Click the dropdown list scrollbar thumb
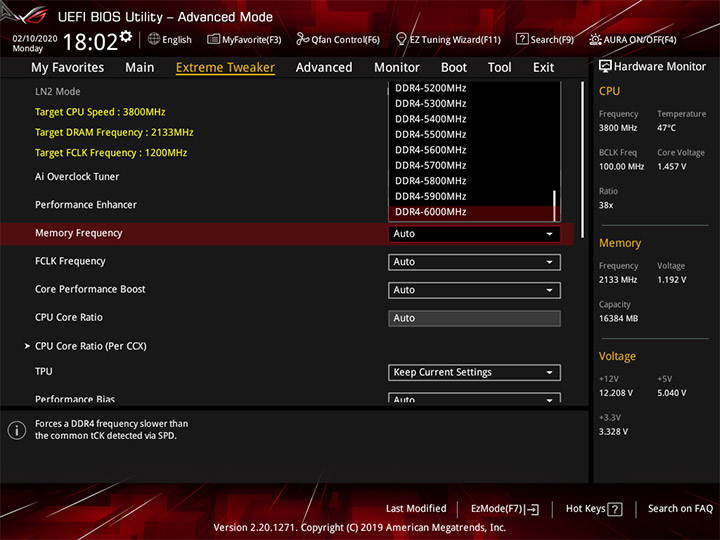Image resolution: width=720 pixels, height=540 pixels. click(555, 205)
